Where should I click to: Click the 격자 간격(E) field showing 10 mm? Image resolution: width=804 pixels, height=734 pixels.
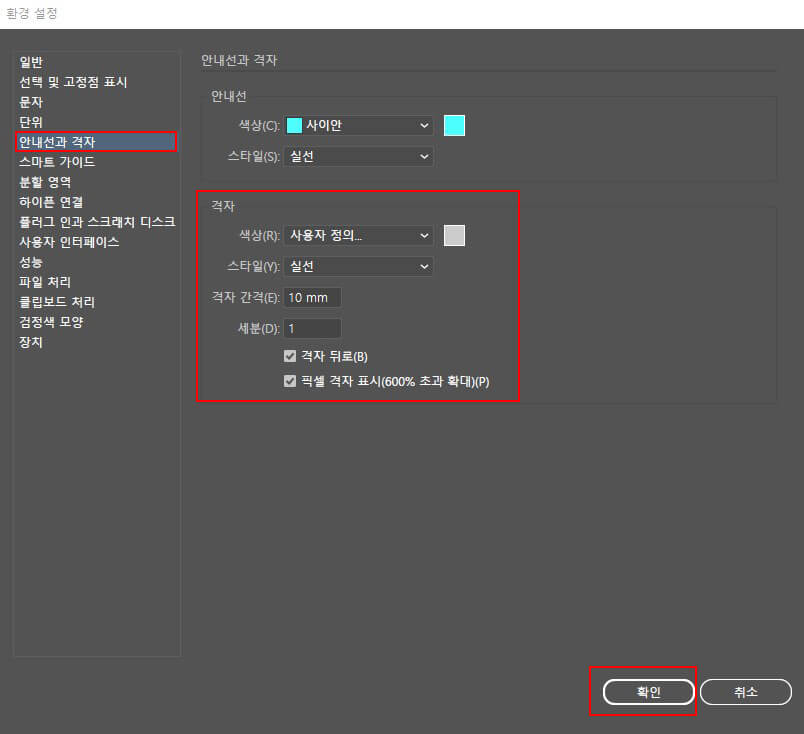[x=312, y=297]
